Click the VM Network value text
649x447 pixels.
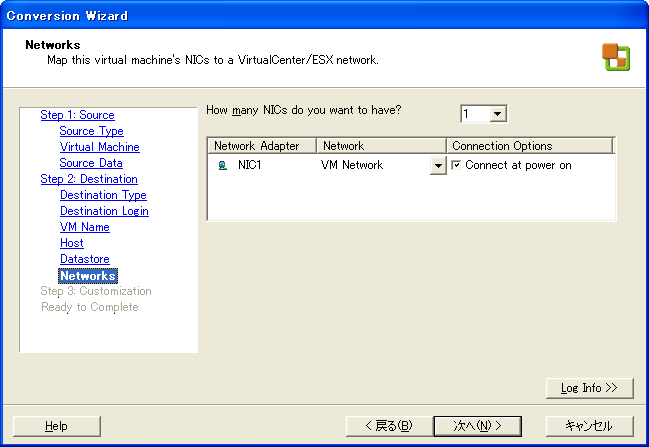352,165
